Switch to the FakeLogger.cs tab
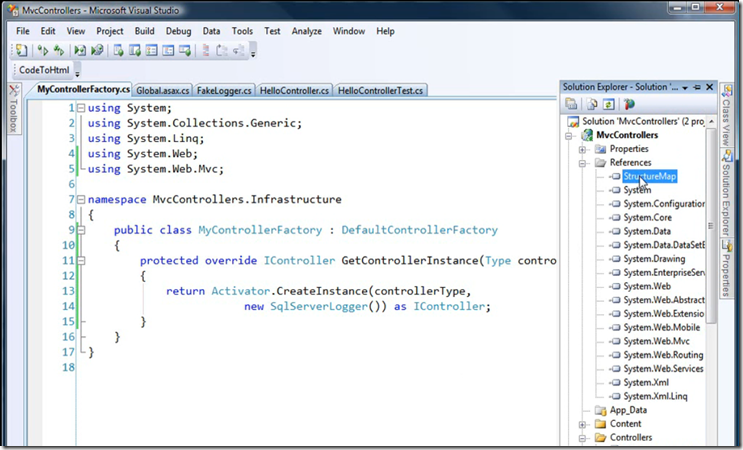 [x=224, y=90]
